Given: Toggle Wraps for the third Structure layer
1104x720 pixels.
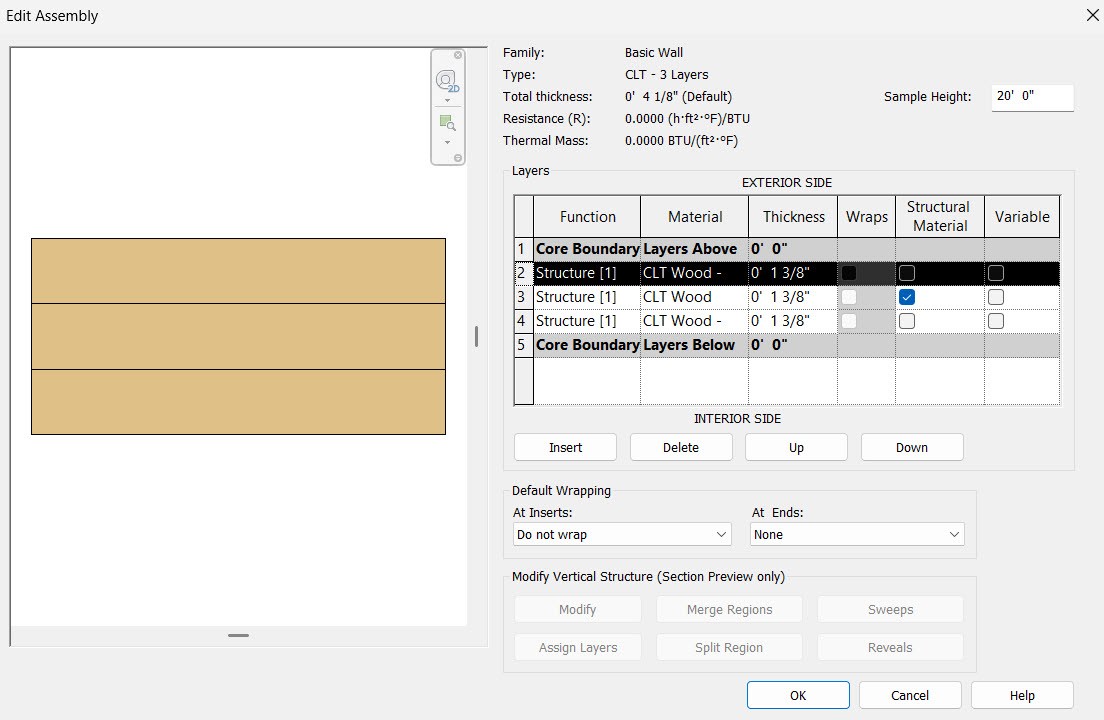Looking at the screenshot, I should 849,320.
